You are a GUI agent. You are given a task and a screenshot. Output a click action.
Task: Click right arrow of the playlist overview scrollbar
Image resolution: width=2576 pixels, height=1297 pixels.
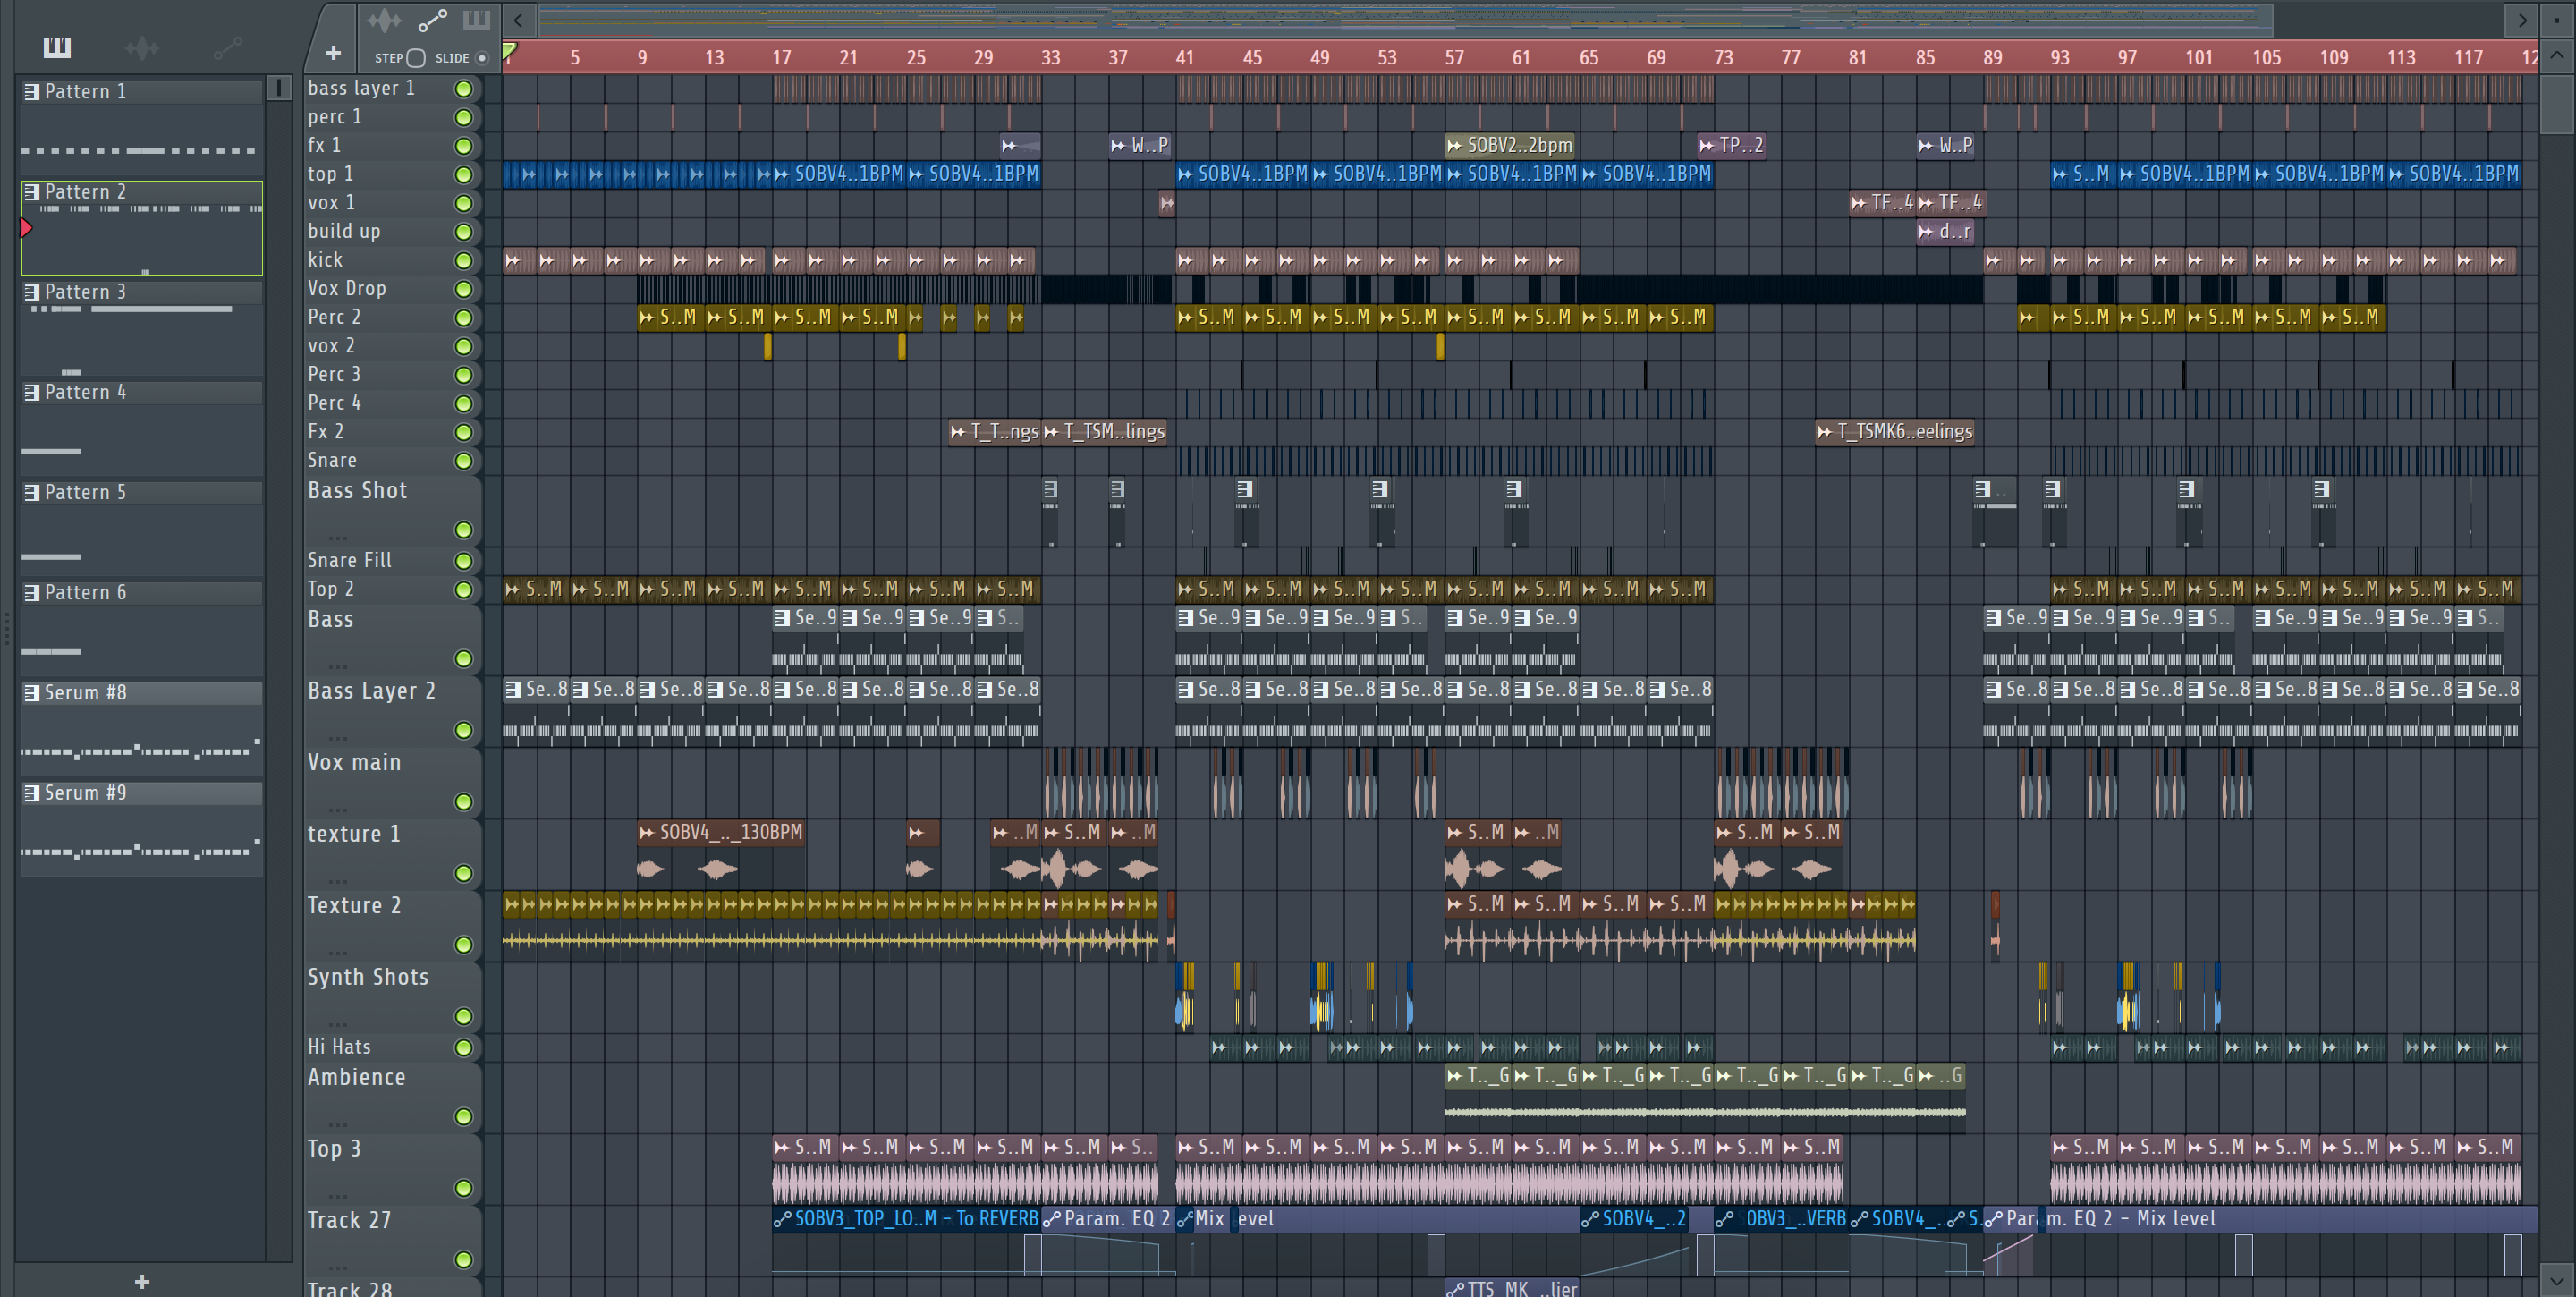coord(2521,20)
